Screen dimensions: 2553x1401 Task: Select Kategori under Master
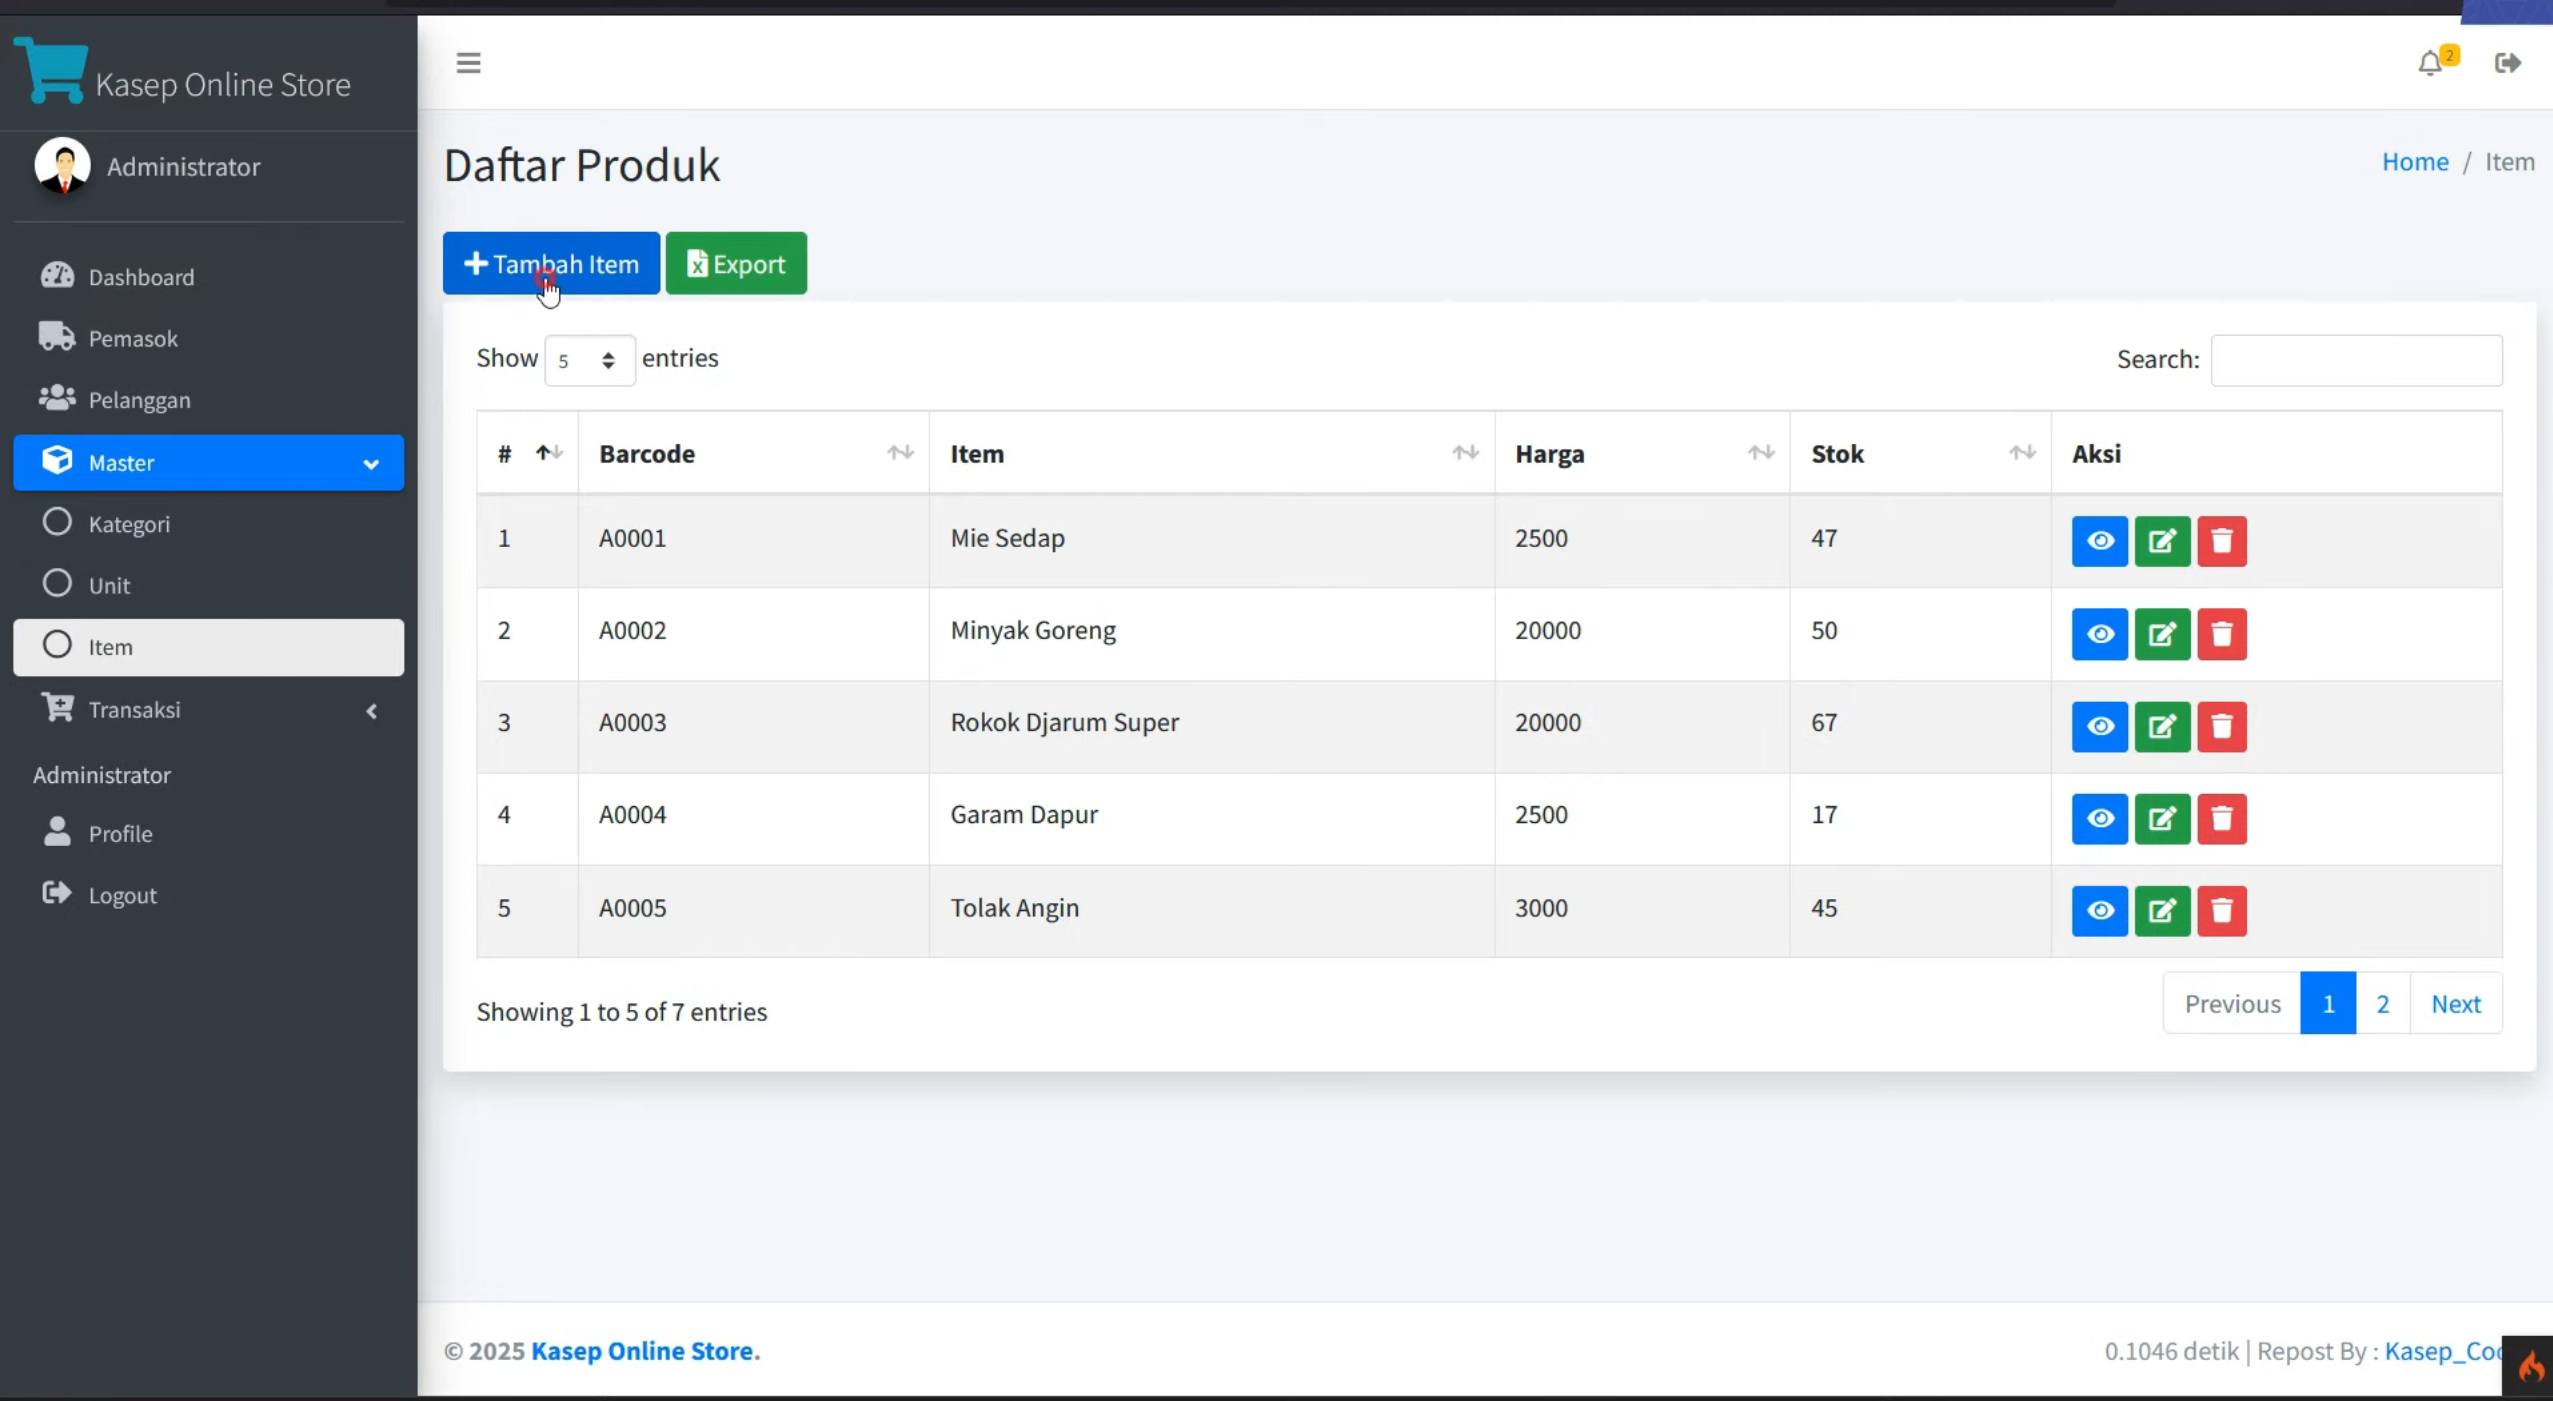tap(208, 523)
